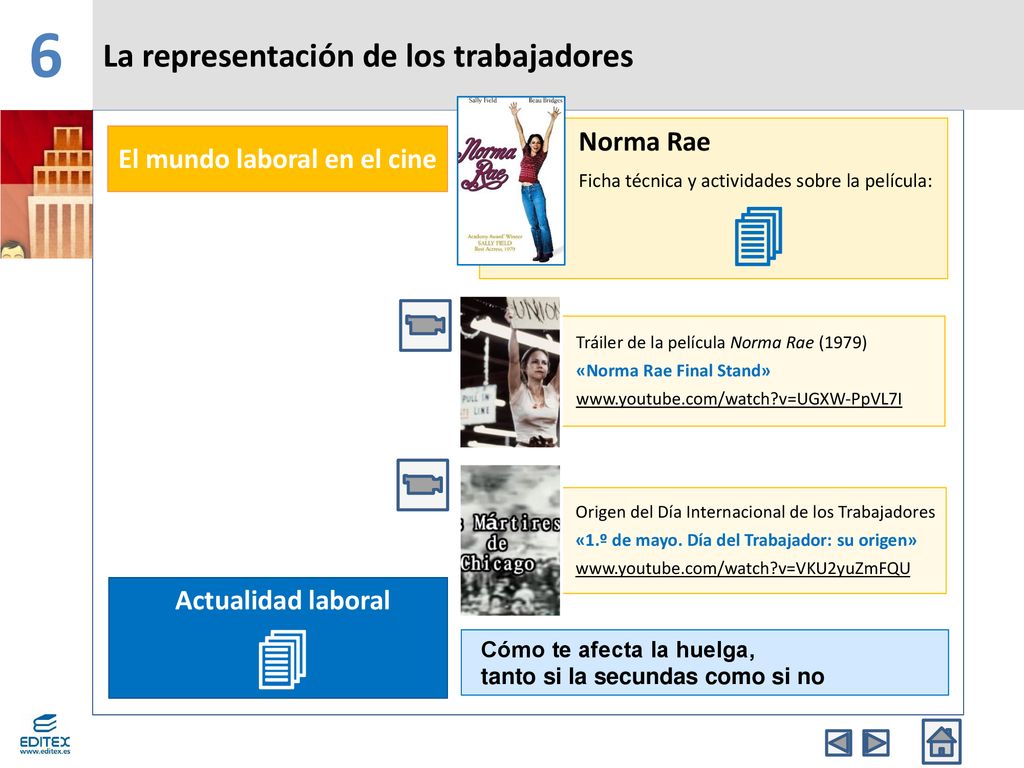Open the Norma Rae union sign thumbnail
This screenshot has height=768, width=1024.
(x=510, y=372)
